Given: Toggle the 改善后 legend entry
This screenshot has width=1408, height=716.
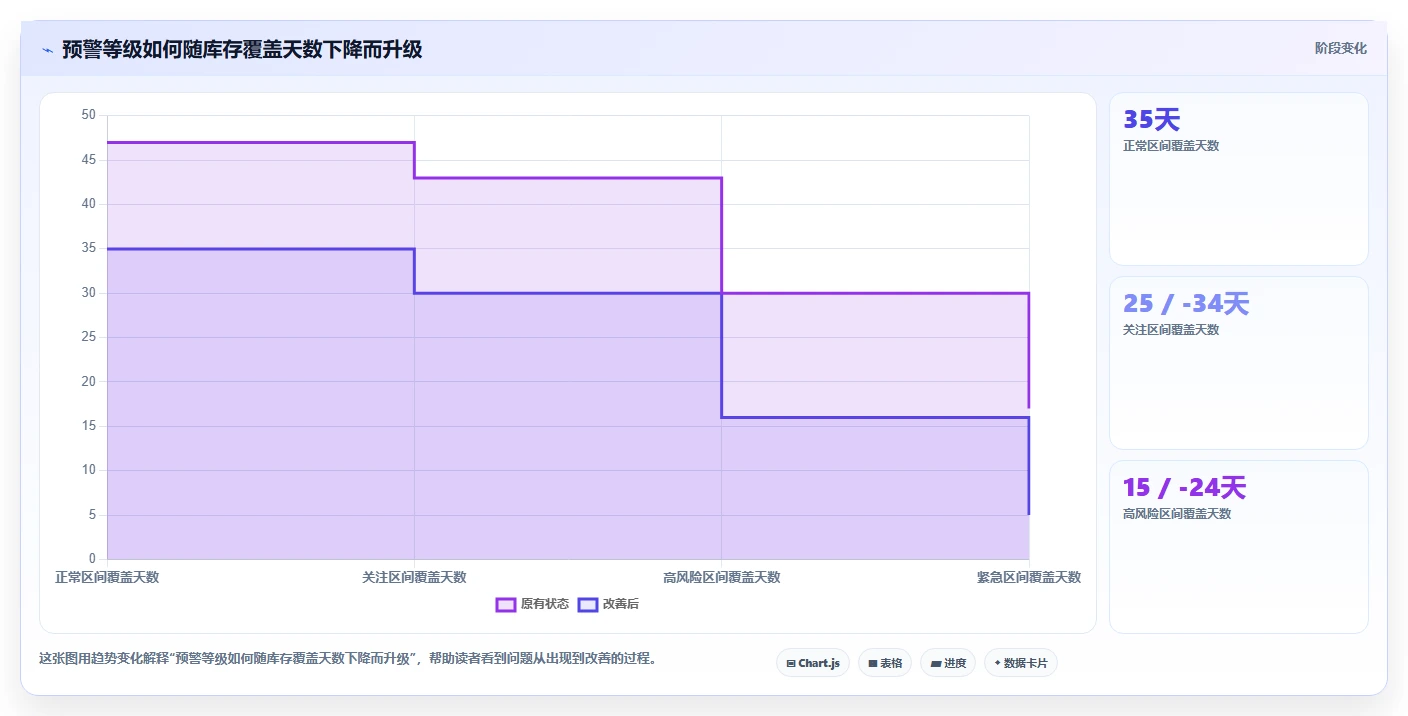Looking at the screenshot, I should coord(609,604).
